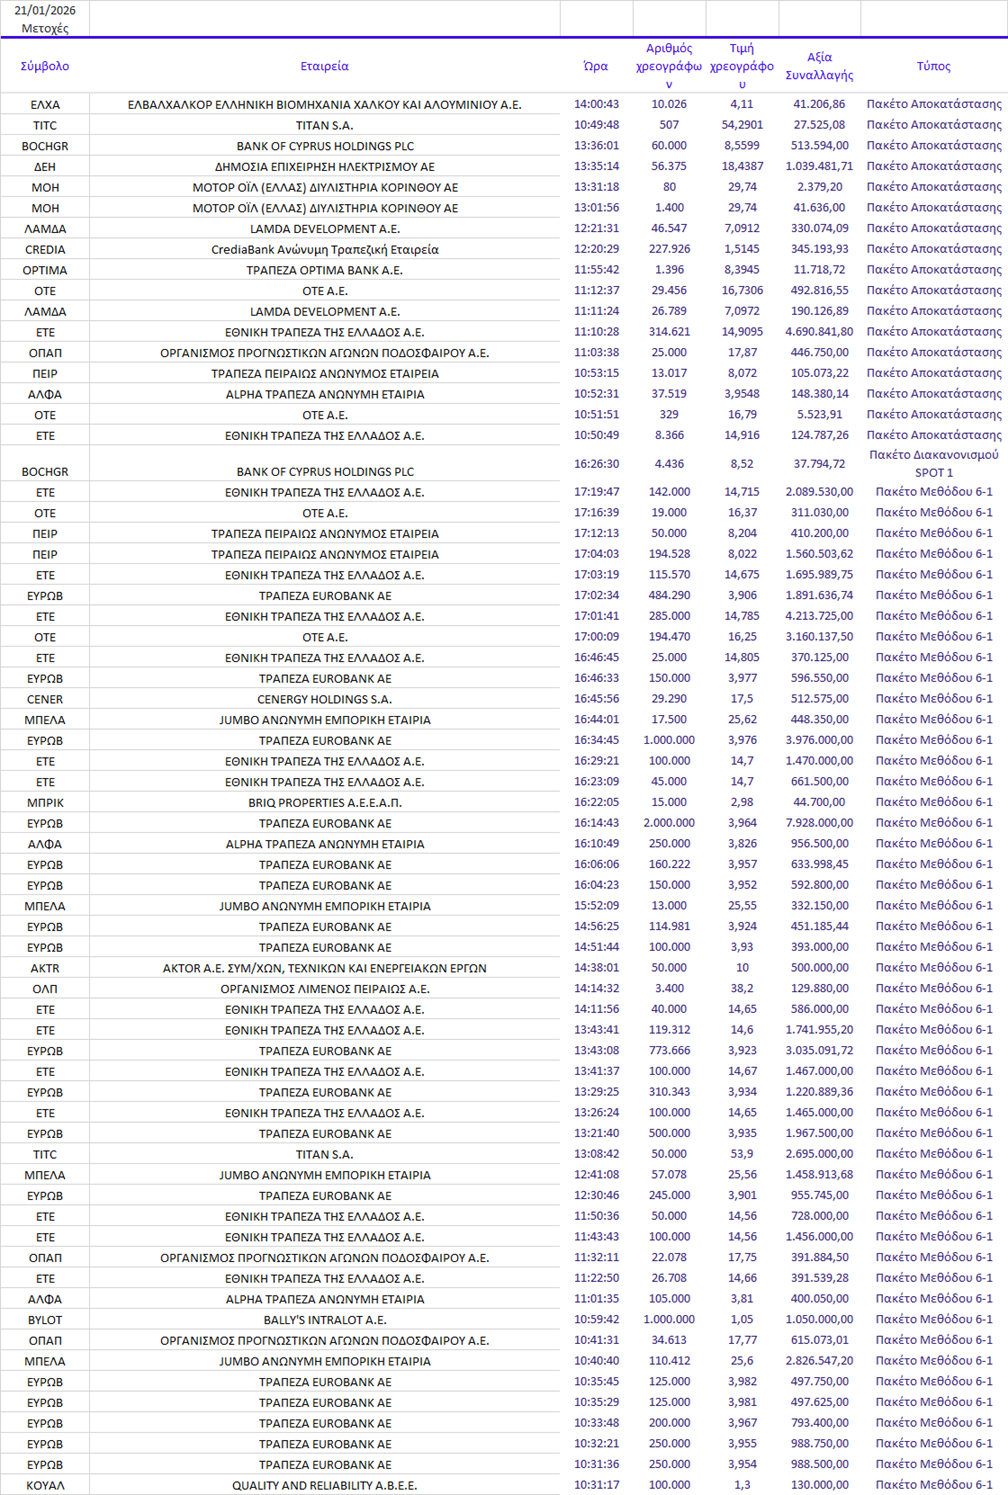Click time cell 11:03:38
1008x1495 pixels.
pos(596,352)
